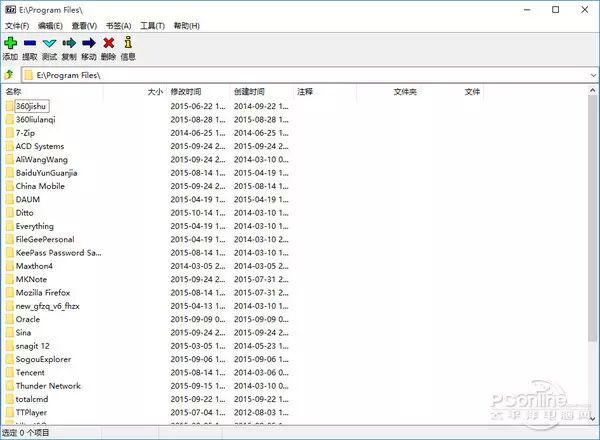The image size is (600, 440).
Task: Click the scrollbar up arrow
Action: point(593,91)
